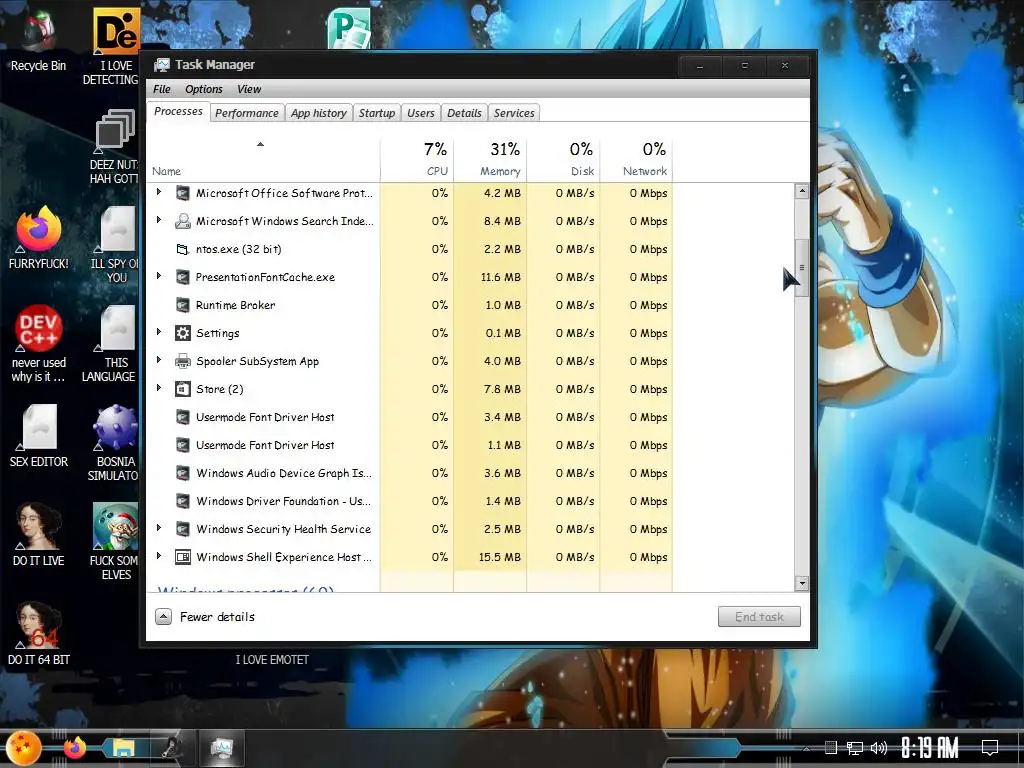Select Windows Audio Device Graph Isolation row
Screen dimensions: 1024x768
(x=410, y=473)
